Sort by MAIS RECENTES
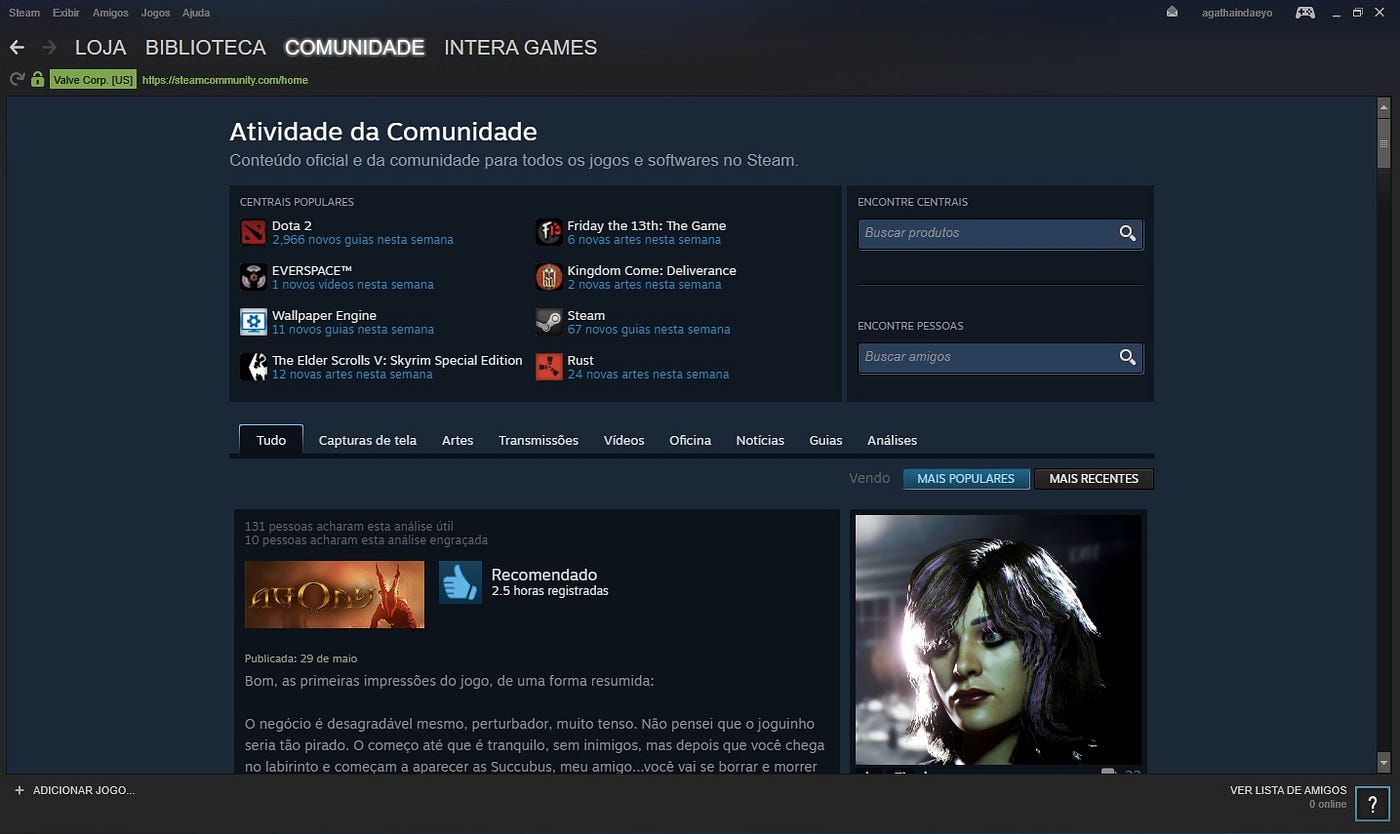Viewport: 1400px width, 834px height. [x=1094, y=479]
